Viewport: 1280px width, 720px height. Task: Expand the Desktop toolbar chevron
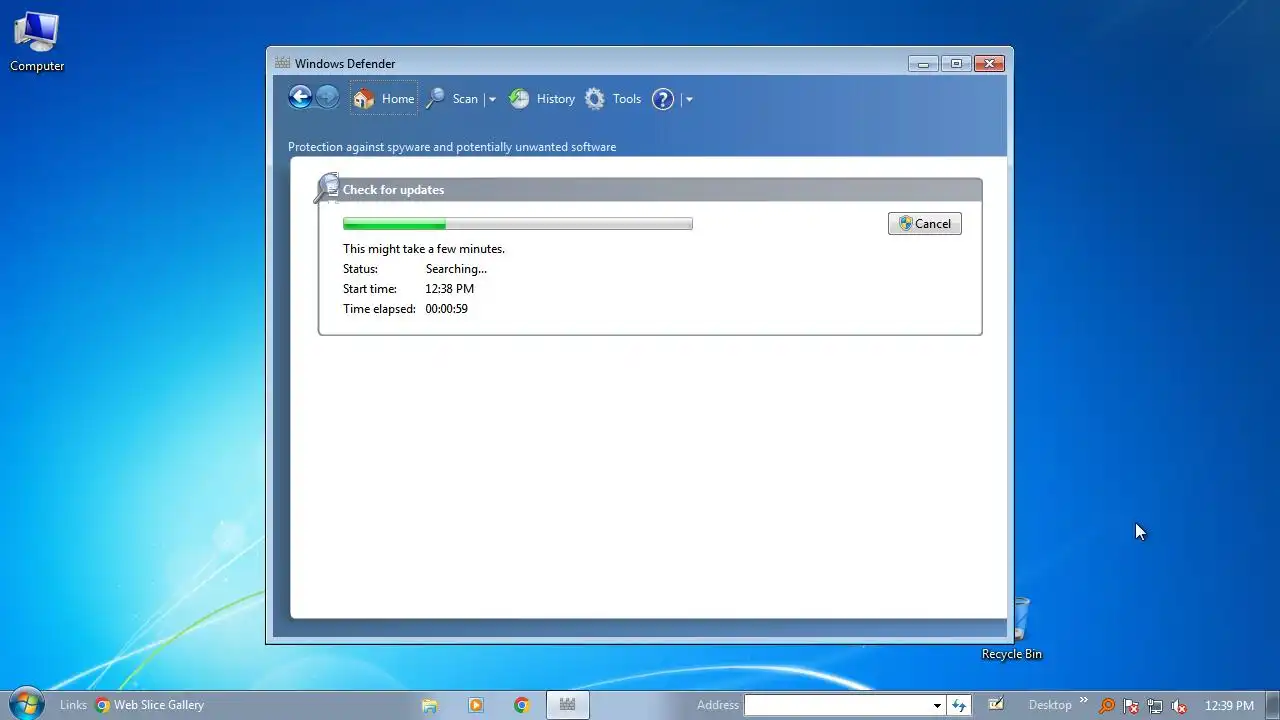(1083, 702)
